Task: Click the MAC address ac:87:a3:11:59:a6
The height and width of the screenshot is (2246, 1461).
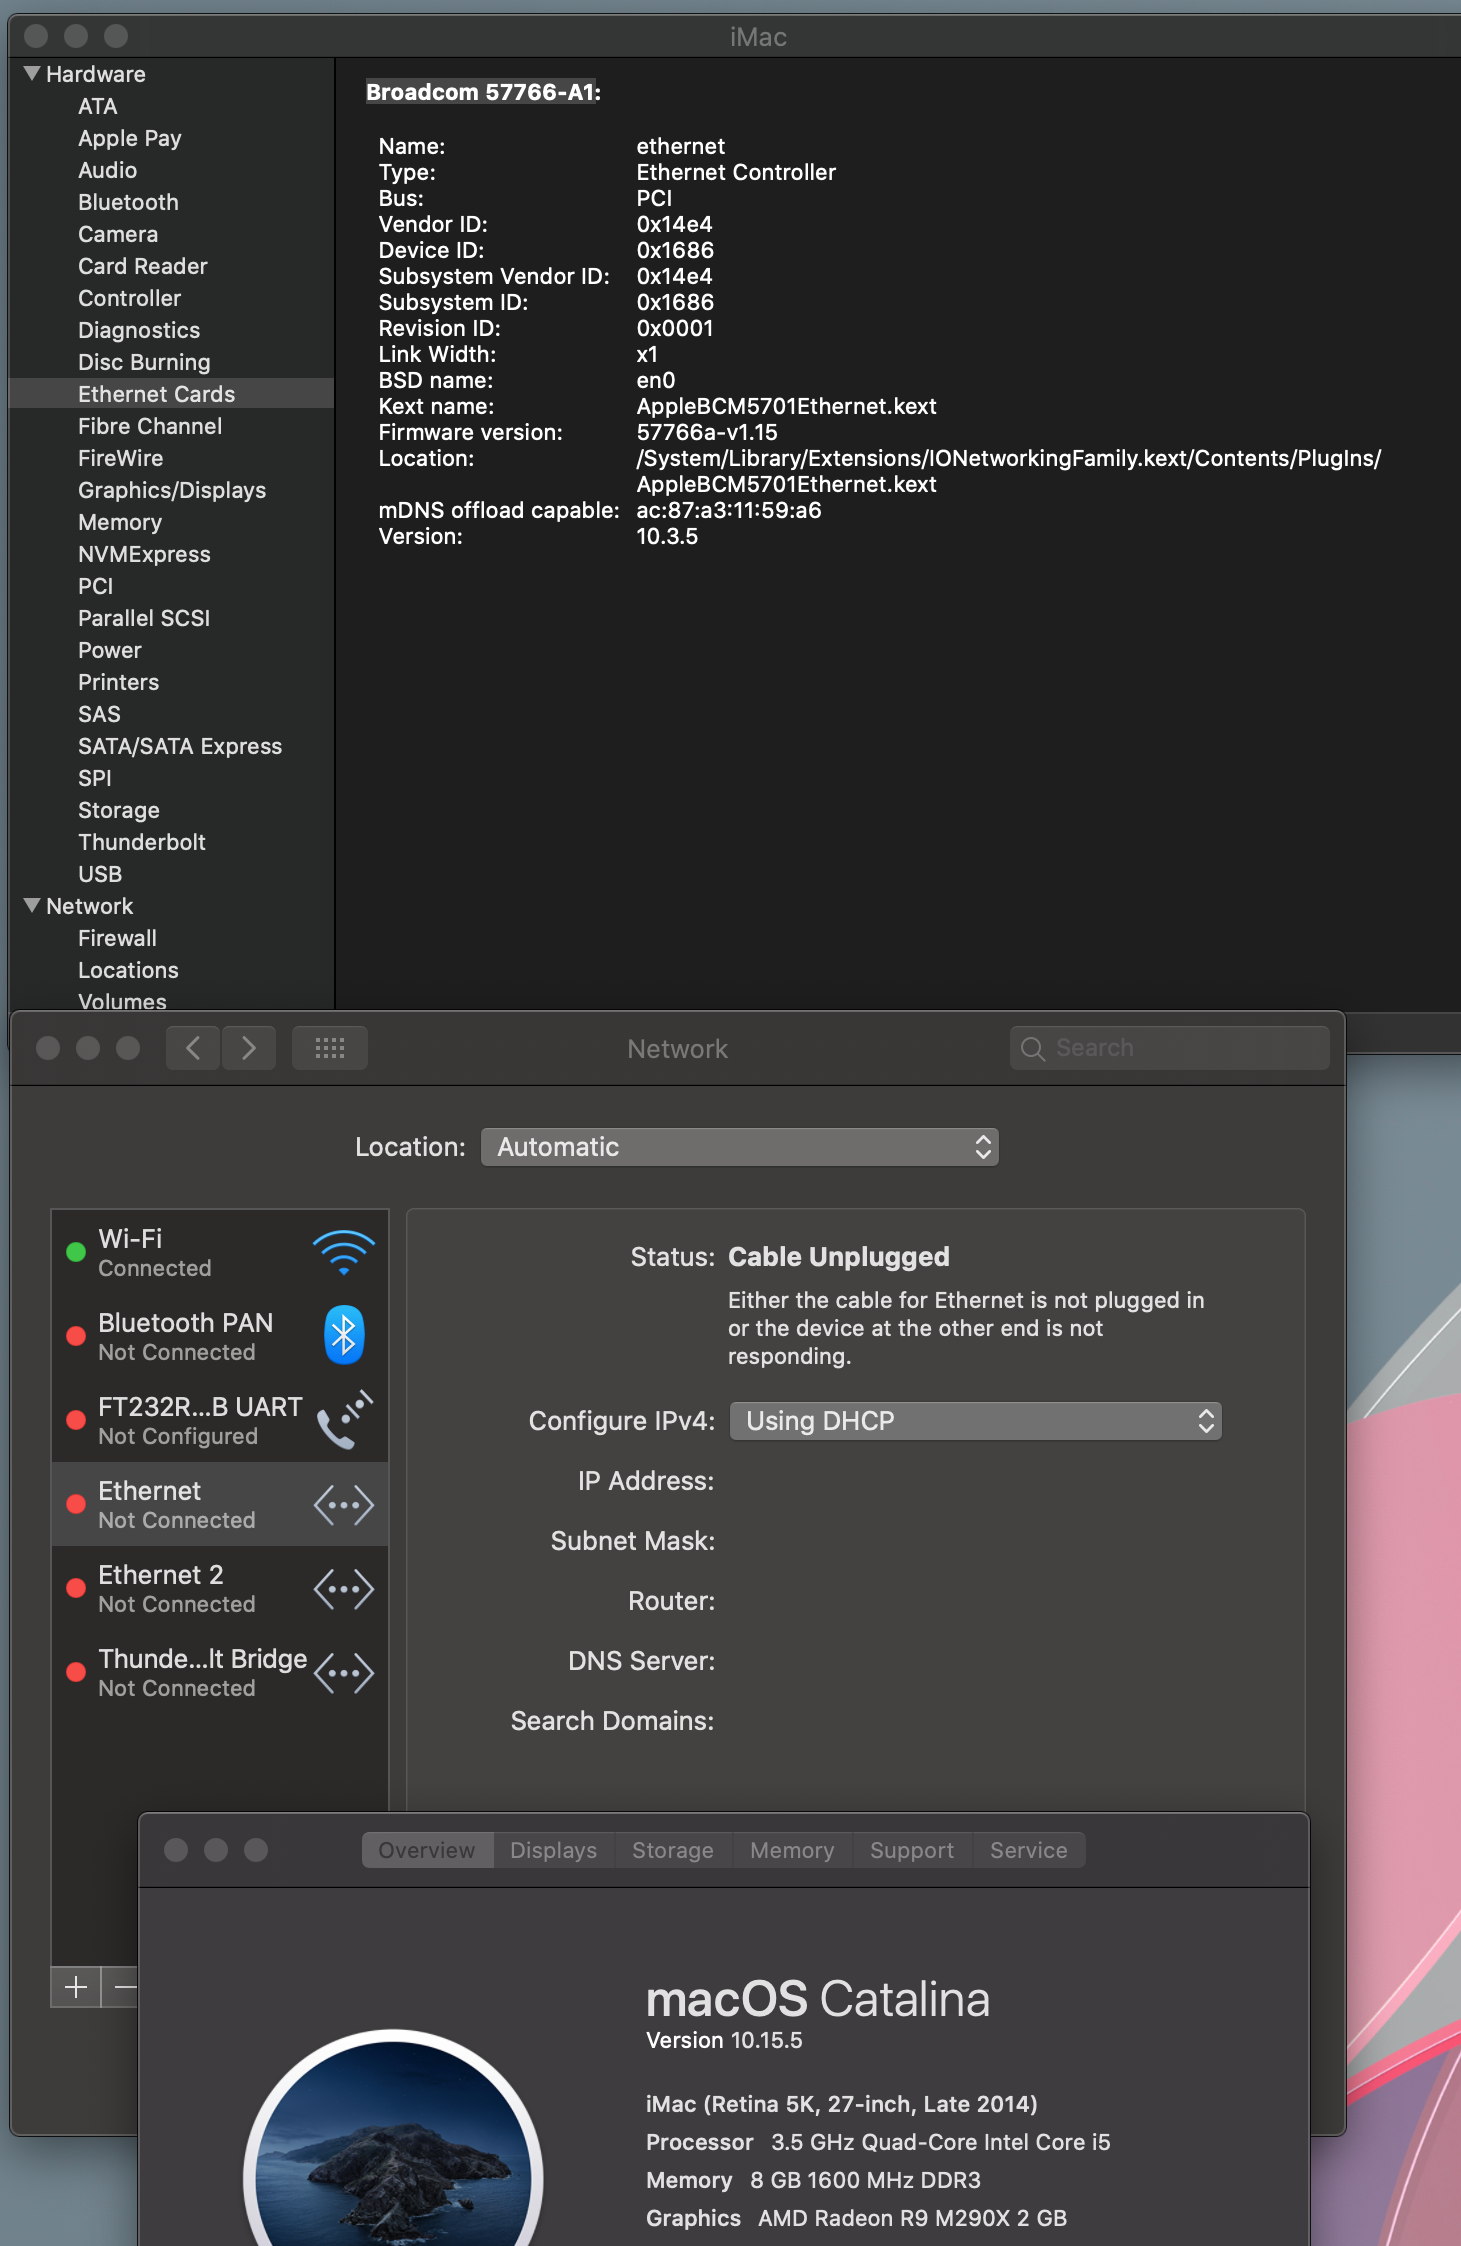Action: [x=729, y=510]
